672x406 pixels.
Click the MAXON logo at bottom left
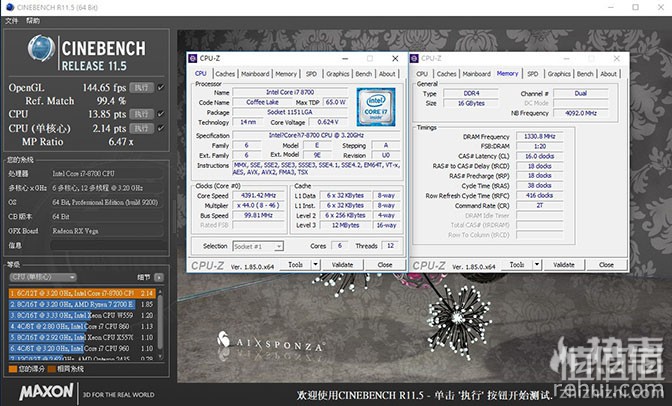point(46,391)
